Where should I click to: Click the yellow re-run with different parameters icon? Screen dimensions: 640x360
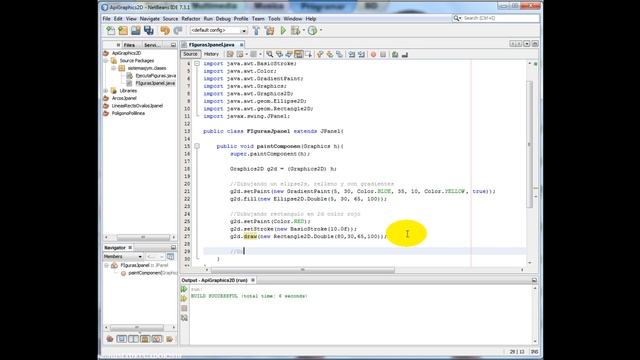point(184,299)
